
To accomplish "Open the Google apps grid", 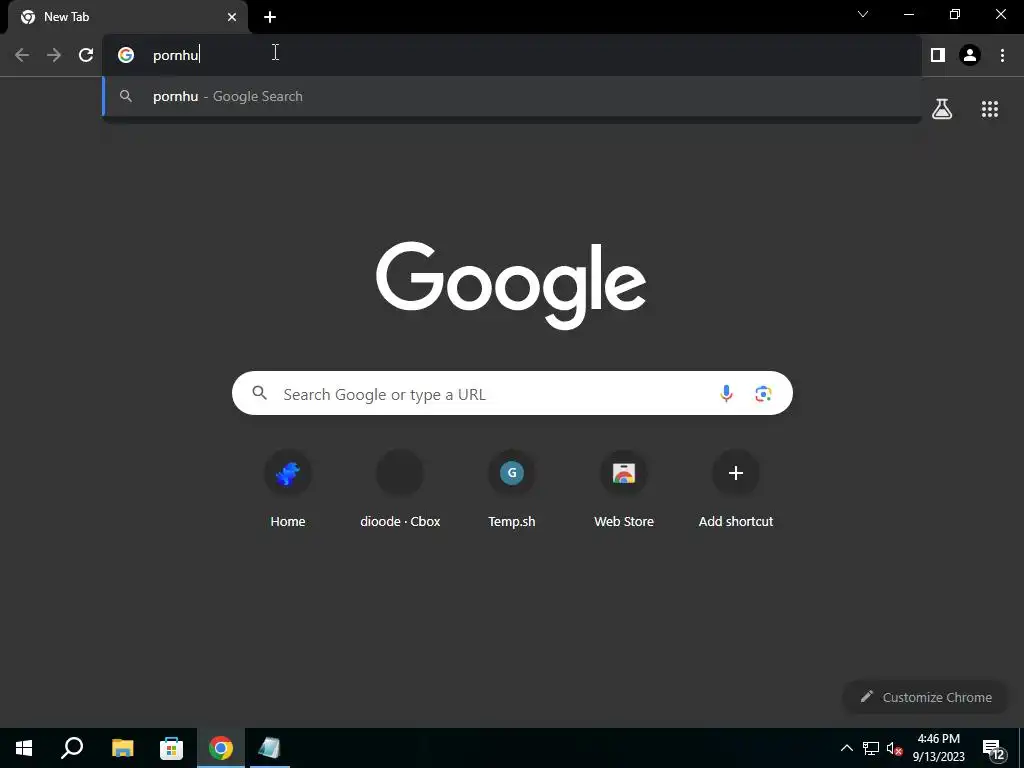I will 990,109.
